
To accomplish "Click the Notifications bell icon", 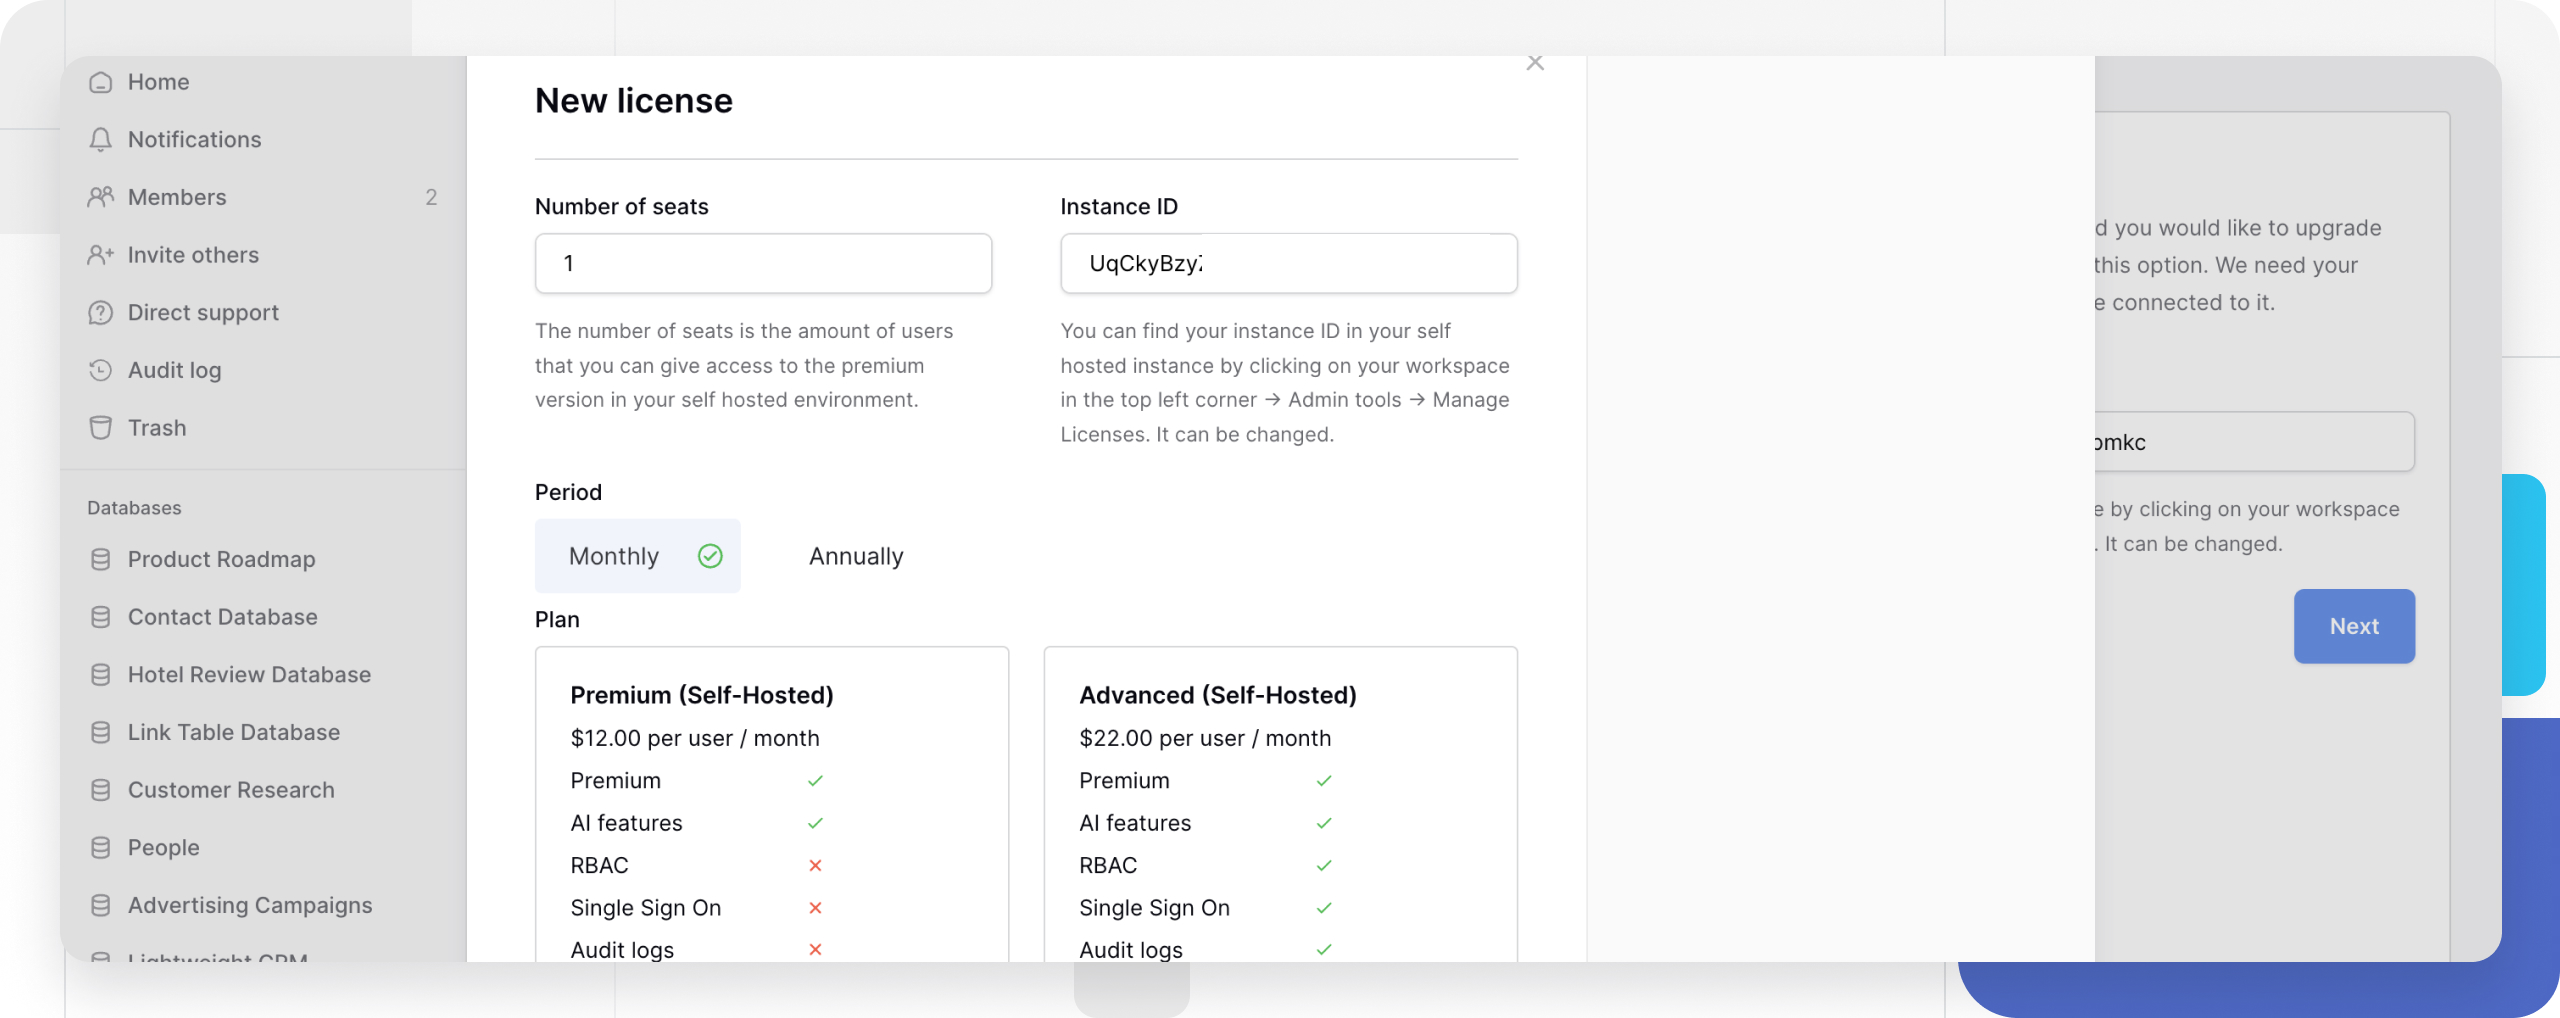I will click(100, 140).
